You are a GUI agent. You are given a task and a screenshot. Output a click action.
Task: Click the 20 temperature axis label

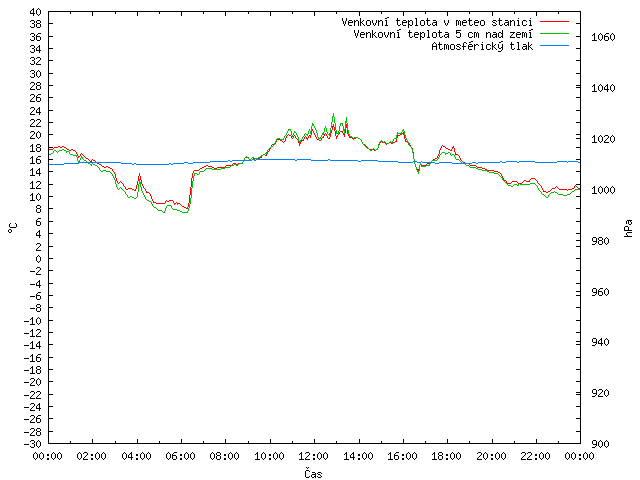36,136
